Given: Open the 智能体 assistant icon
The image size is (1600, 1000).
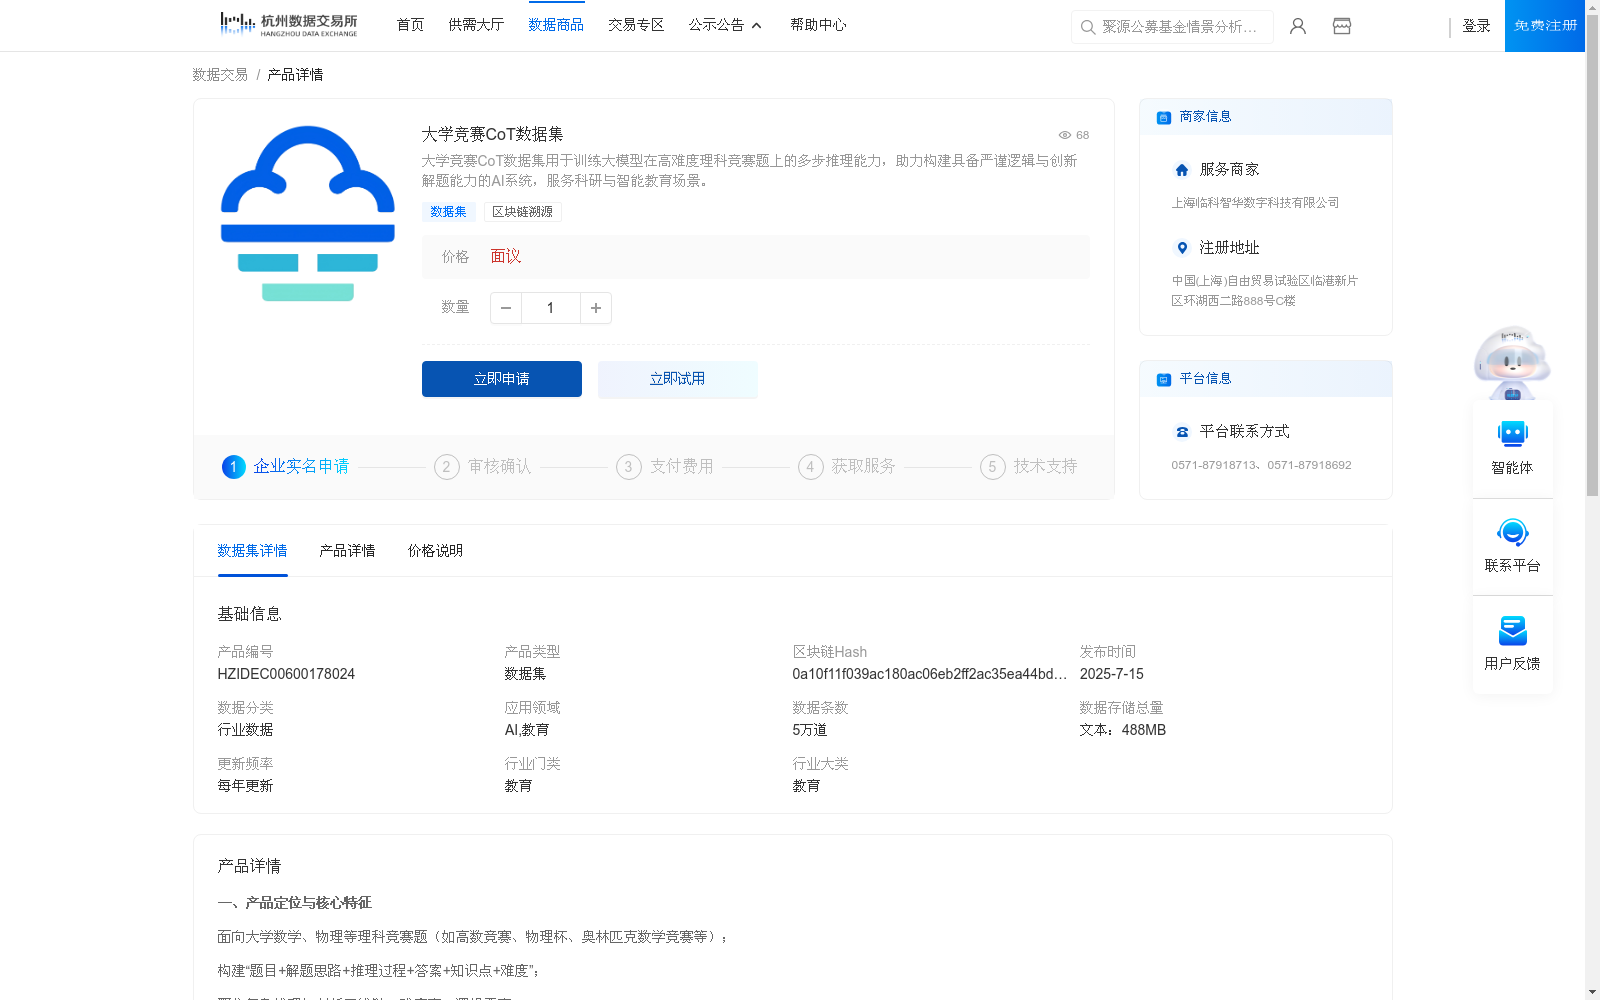Looking at the screenshot, I should pos(1512,434).
